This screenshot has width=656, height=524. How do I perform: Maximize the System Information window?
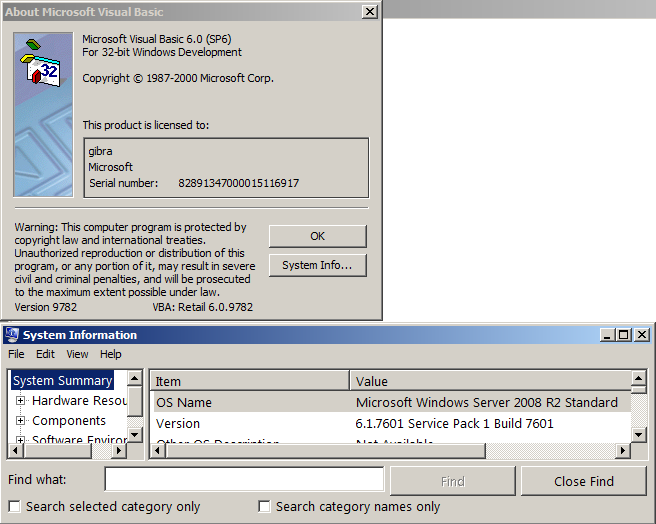[x=623, y=335]
